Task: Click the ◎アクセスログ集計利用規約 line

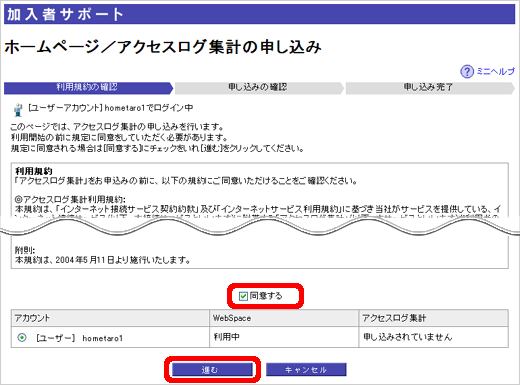Action: click(70, 200)
